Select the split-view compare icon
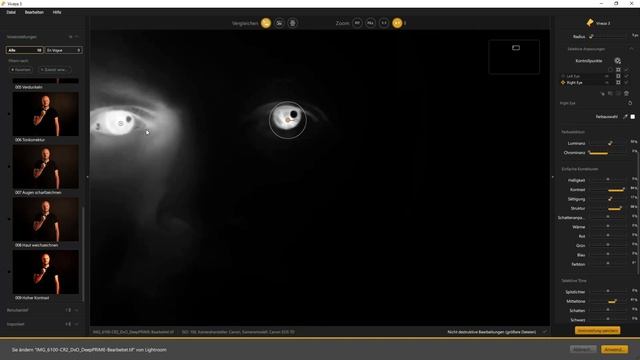Viewport: 640px width, 360px height. tap(279, 23)
